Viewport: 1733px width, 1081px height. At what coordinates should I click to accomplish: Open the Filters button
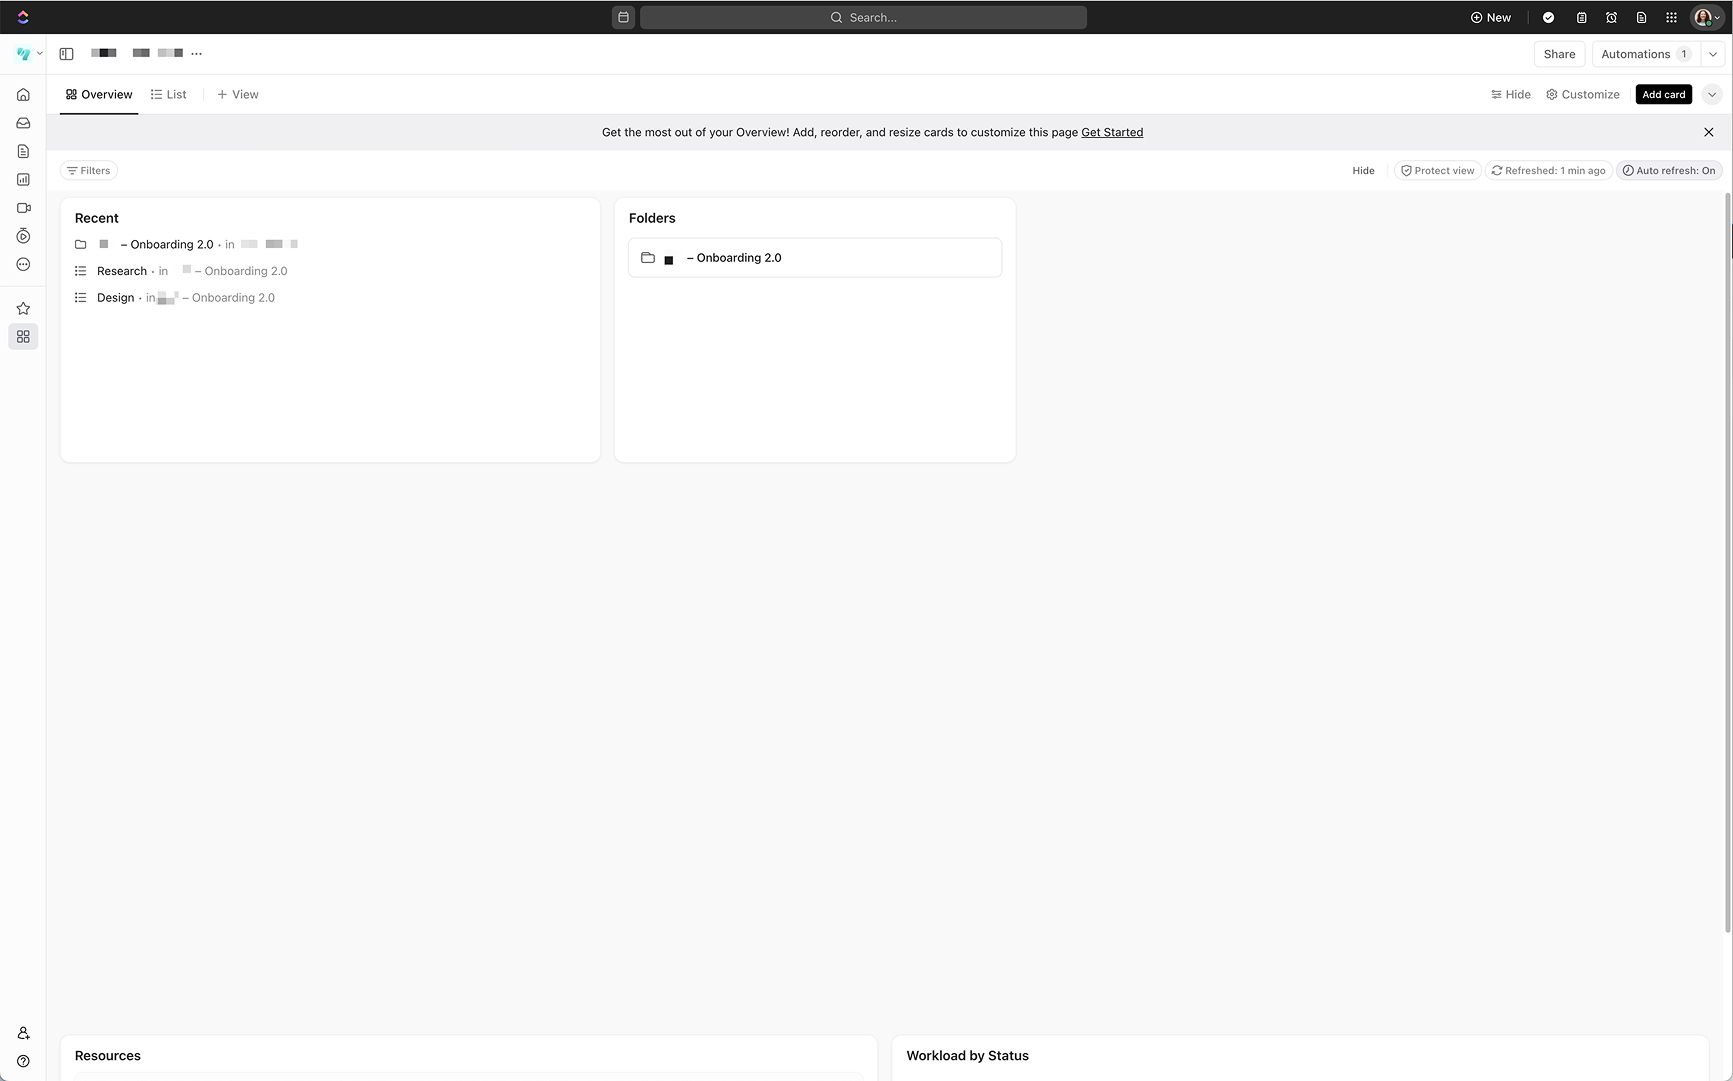pos(89,171)
